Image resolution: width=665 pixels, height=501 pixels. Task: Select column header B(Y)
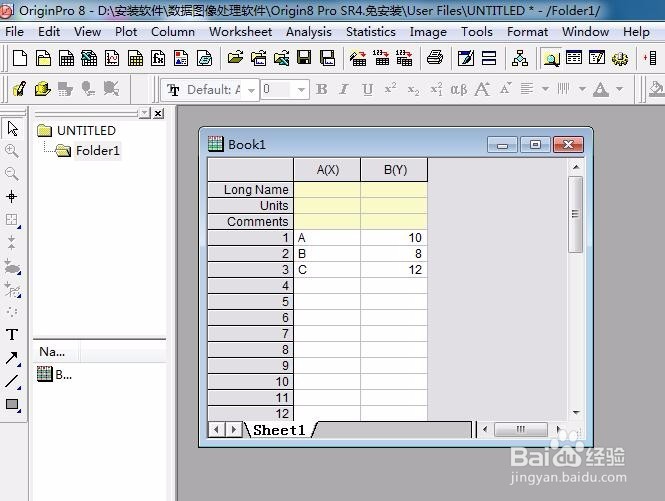pyautogui.click(x=394, y=170)
